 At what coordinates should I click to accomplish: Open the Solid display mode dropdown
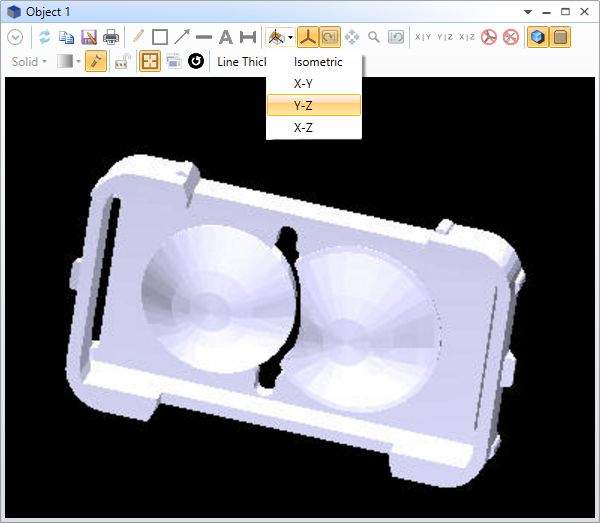pos(29,62)
